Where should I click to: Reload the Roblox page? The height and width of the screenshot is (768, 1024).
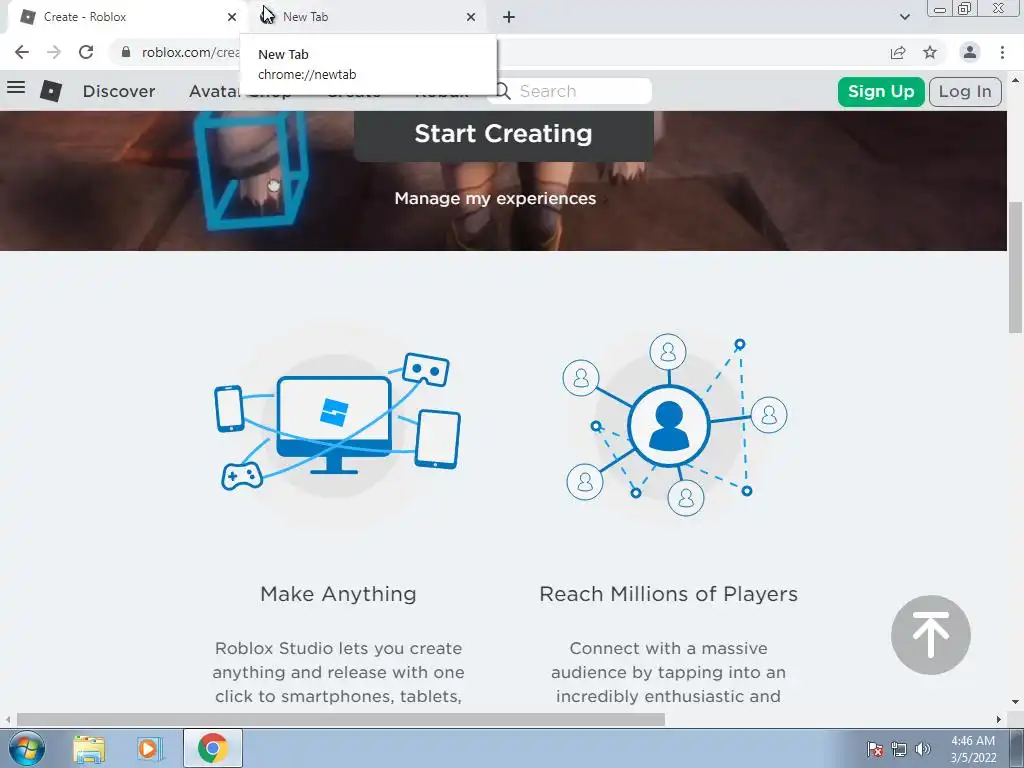(x=86, y=52)
